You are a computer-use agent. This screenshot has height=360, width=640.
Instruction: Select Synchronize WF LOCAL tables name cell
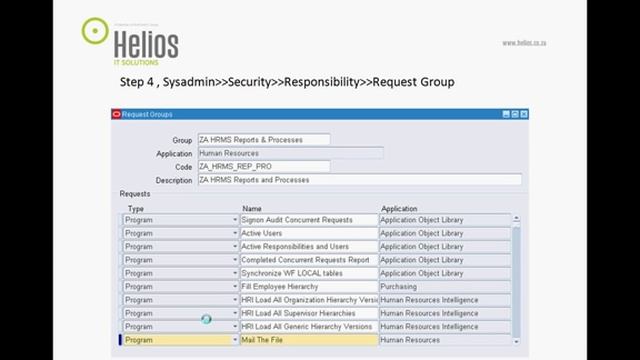pos(309,273)
